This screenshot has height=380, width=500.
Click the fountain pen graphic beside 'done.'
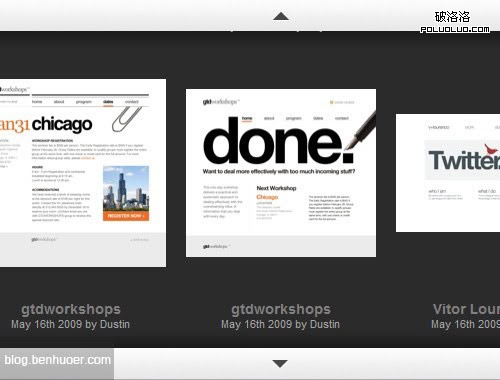[x=361, y=131]
